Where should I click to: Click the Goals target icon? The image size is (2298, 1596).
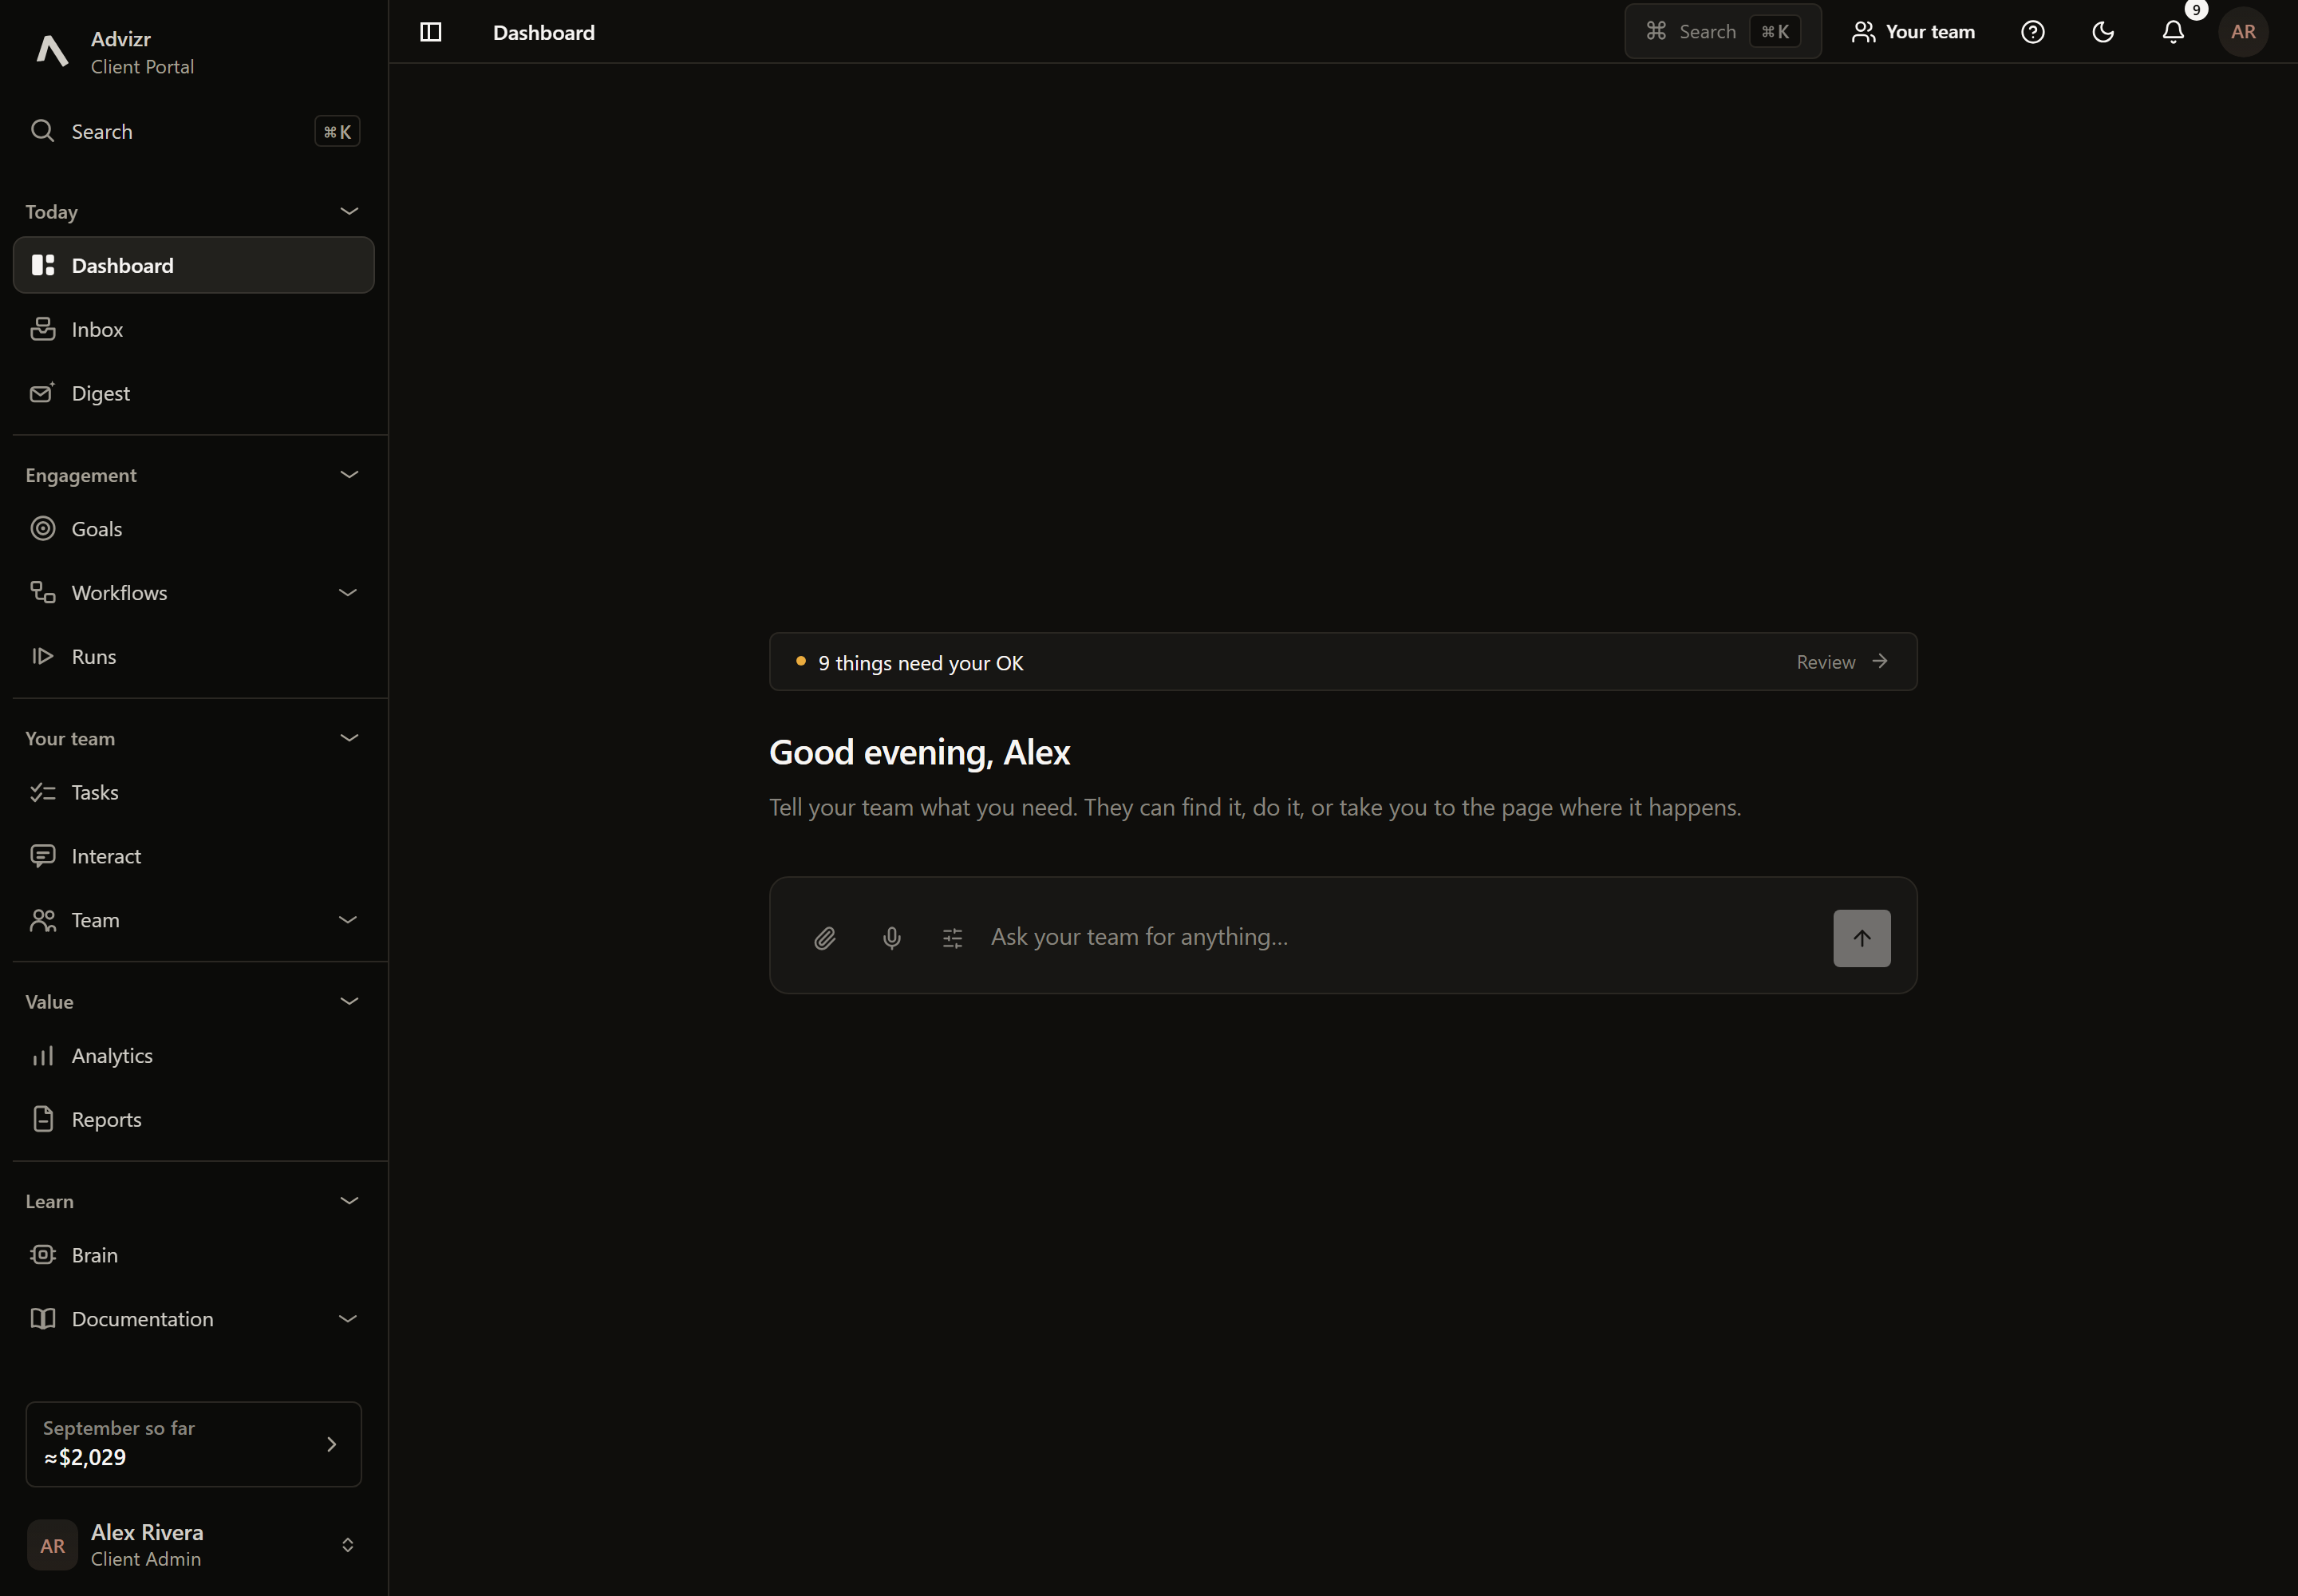click(43, 529)
